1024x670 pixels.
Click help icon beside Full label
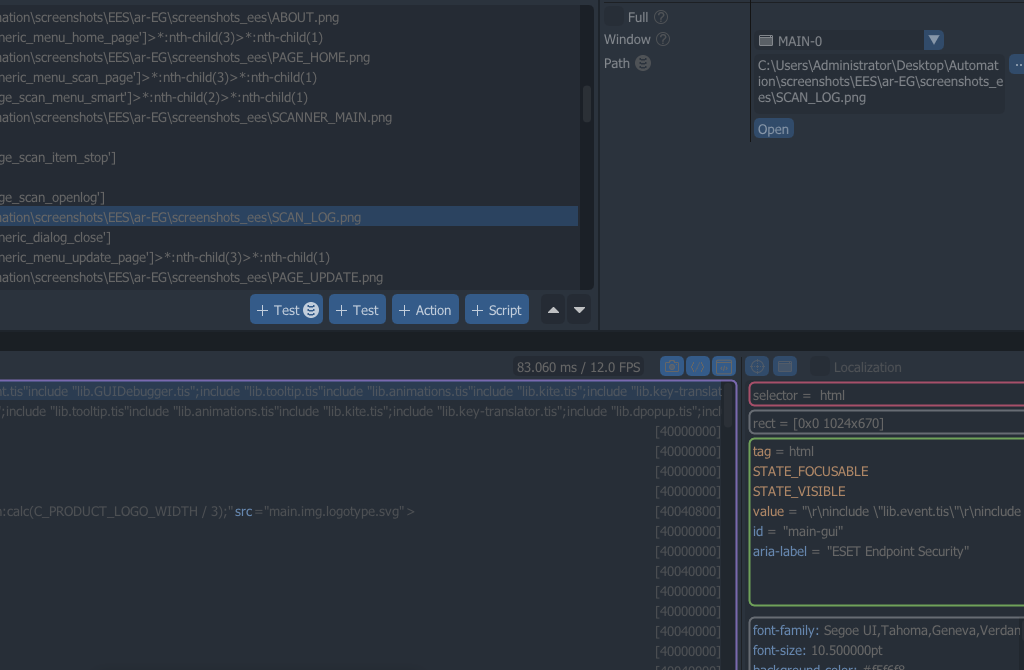point(661,17)
